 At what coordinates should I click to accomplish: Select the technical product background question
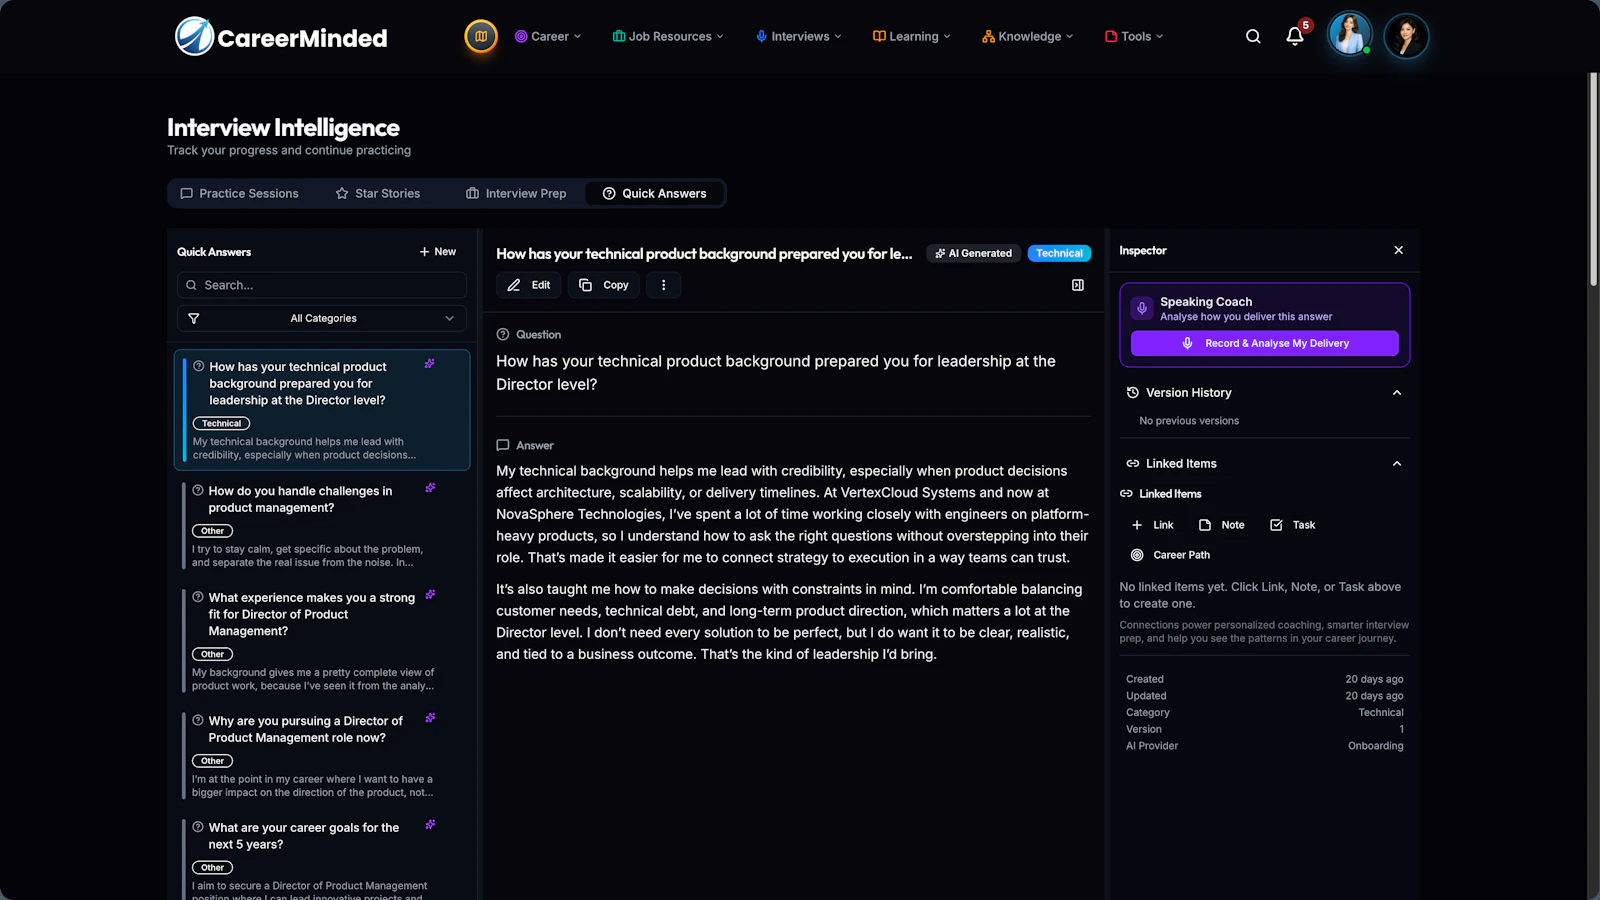322,409
